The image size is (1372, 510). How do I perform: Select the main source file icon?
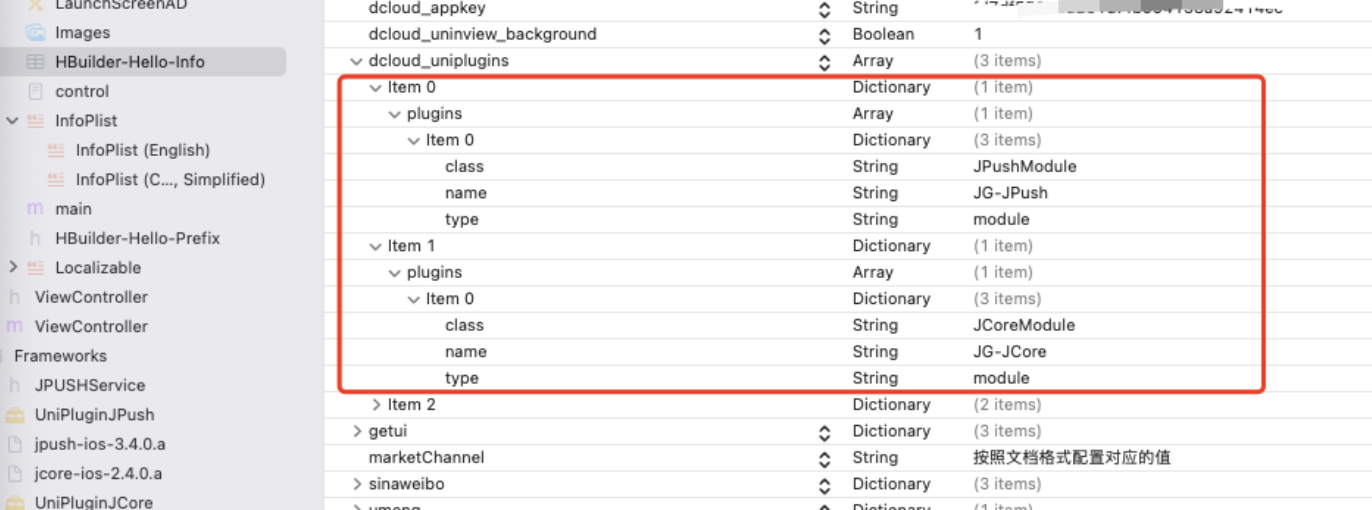(35, 209)
